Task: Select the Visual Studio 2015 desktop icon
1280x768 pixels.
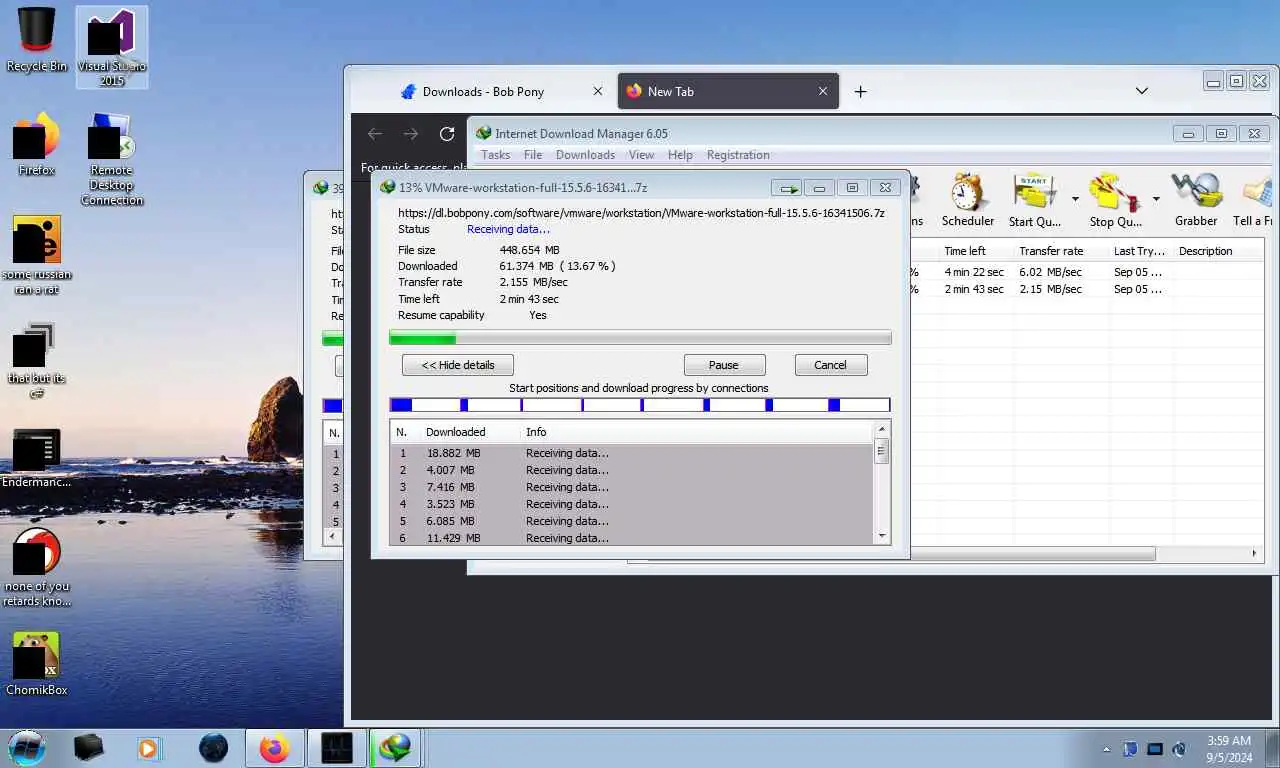Action: (112, 47)
